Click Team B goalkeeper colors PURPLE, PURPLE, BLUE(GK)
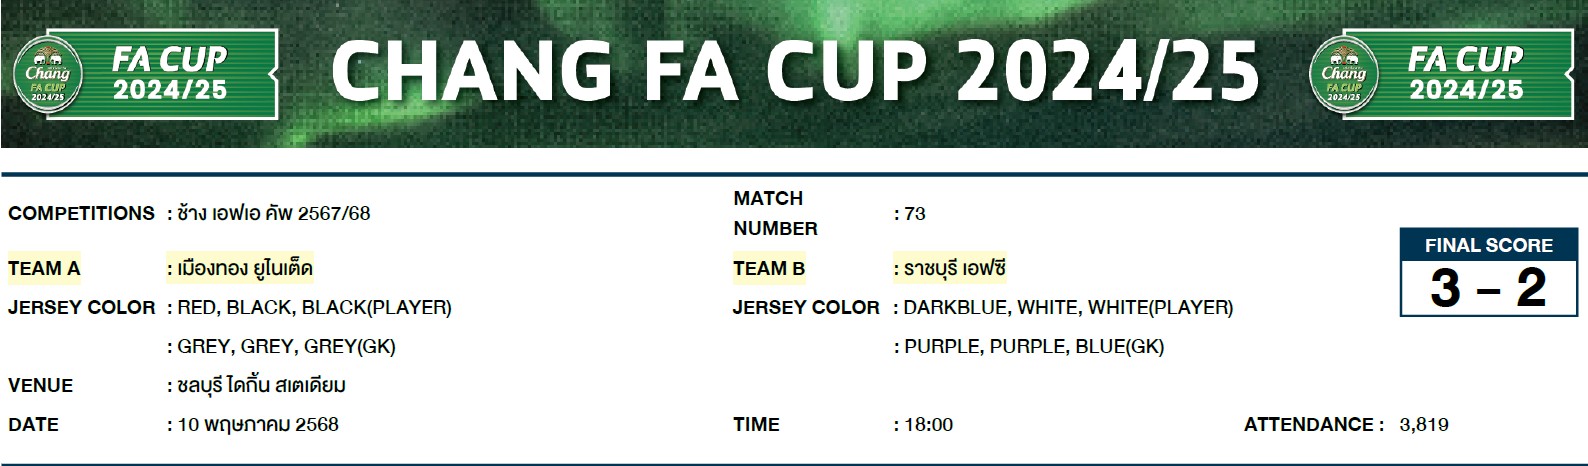Image resolution: width=1588 pixels, height=466 pixels. [x=1034, y=347]
